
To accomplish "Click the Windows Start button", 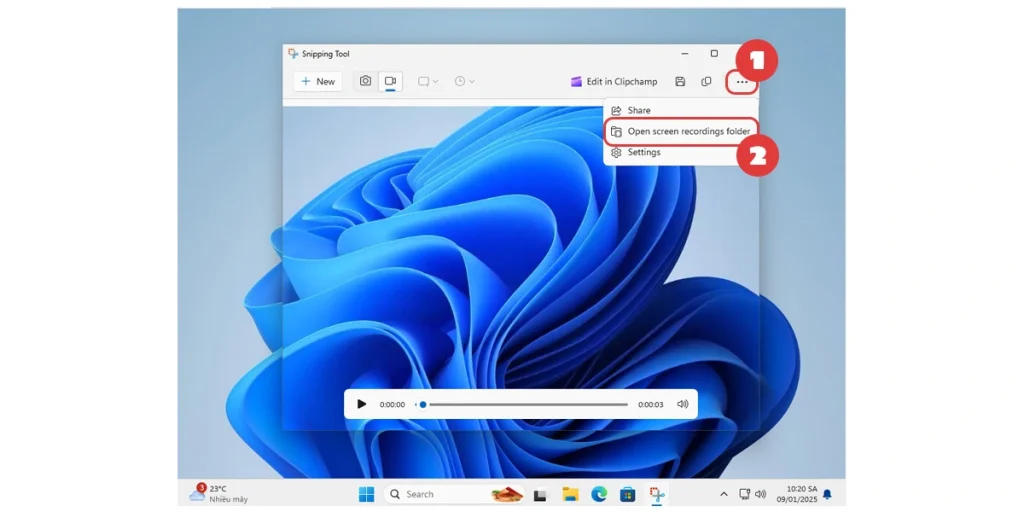I will (x=366, y=494).
